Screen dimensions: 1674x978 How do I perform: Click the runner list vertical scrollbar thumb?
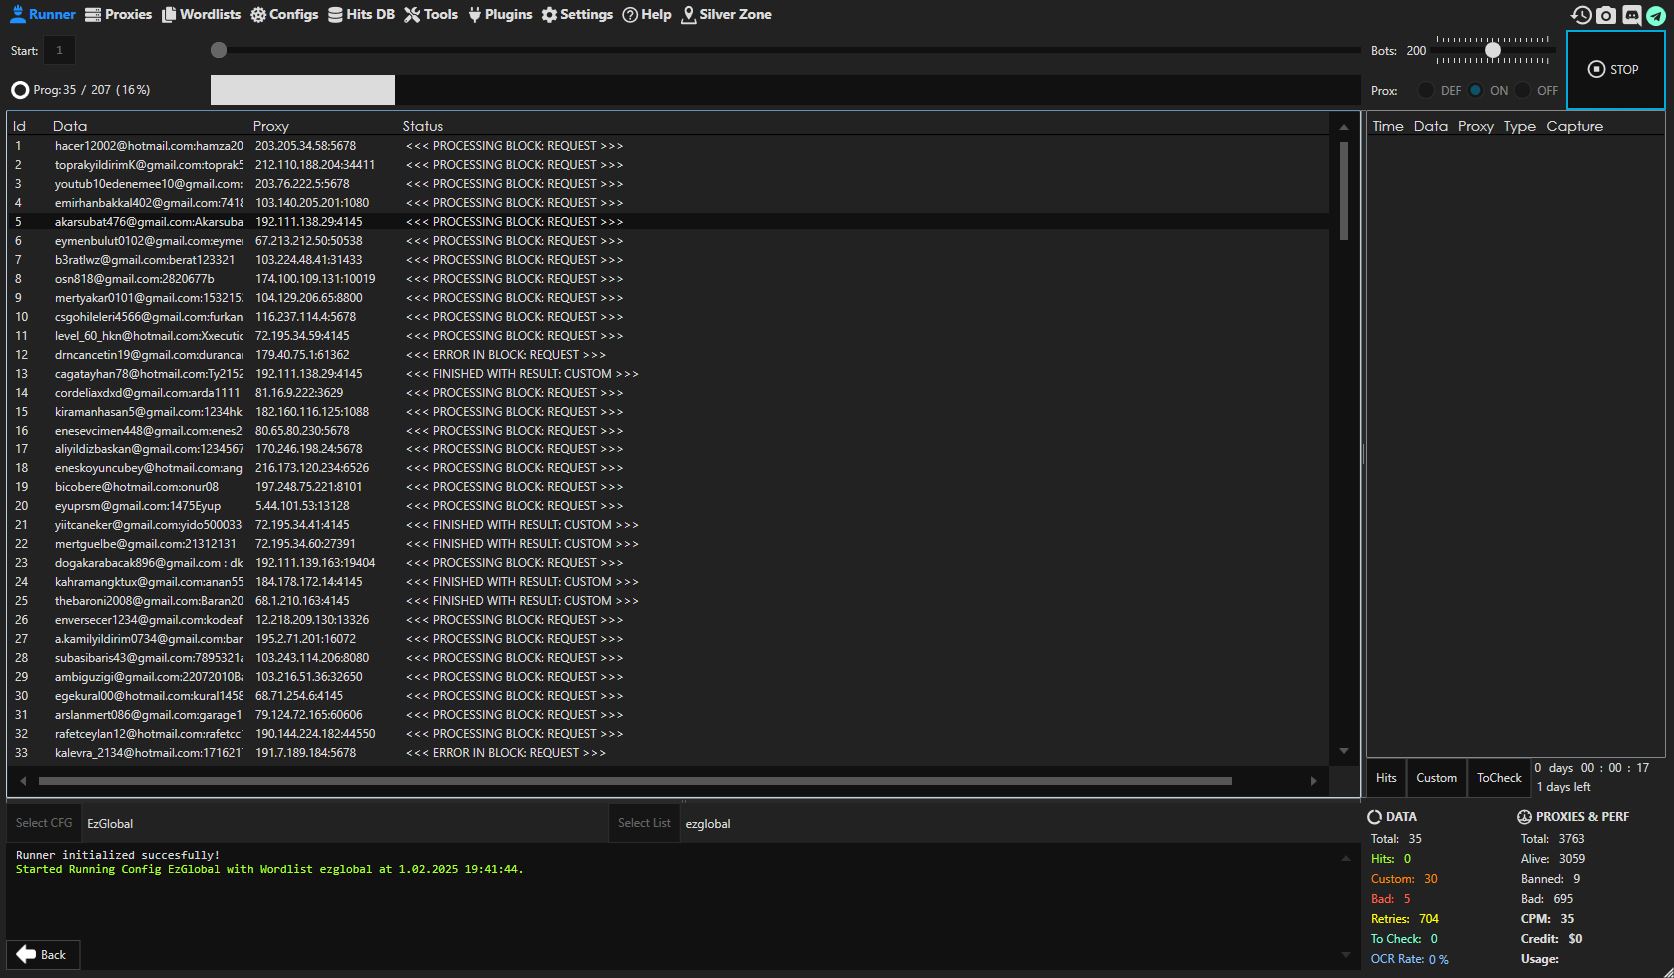pos(1344,191)
